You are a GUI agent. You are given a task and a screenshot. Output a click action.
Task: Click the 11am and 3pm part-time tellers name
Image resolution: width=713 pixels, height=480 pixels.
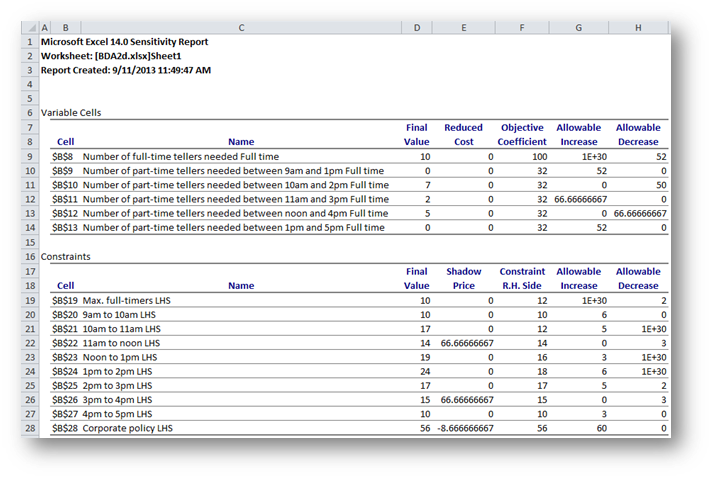click(x=236, y=199)
